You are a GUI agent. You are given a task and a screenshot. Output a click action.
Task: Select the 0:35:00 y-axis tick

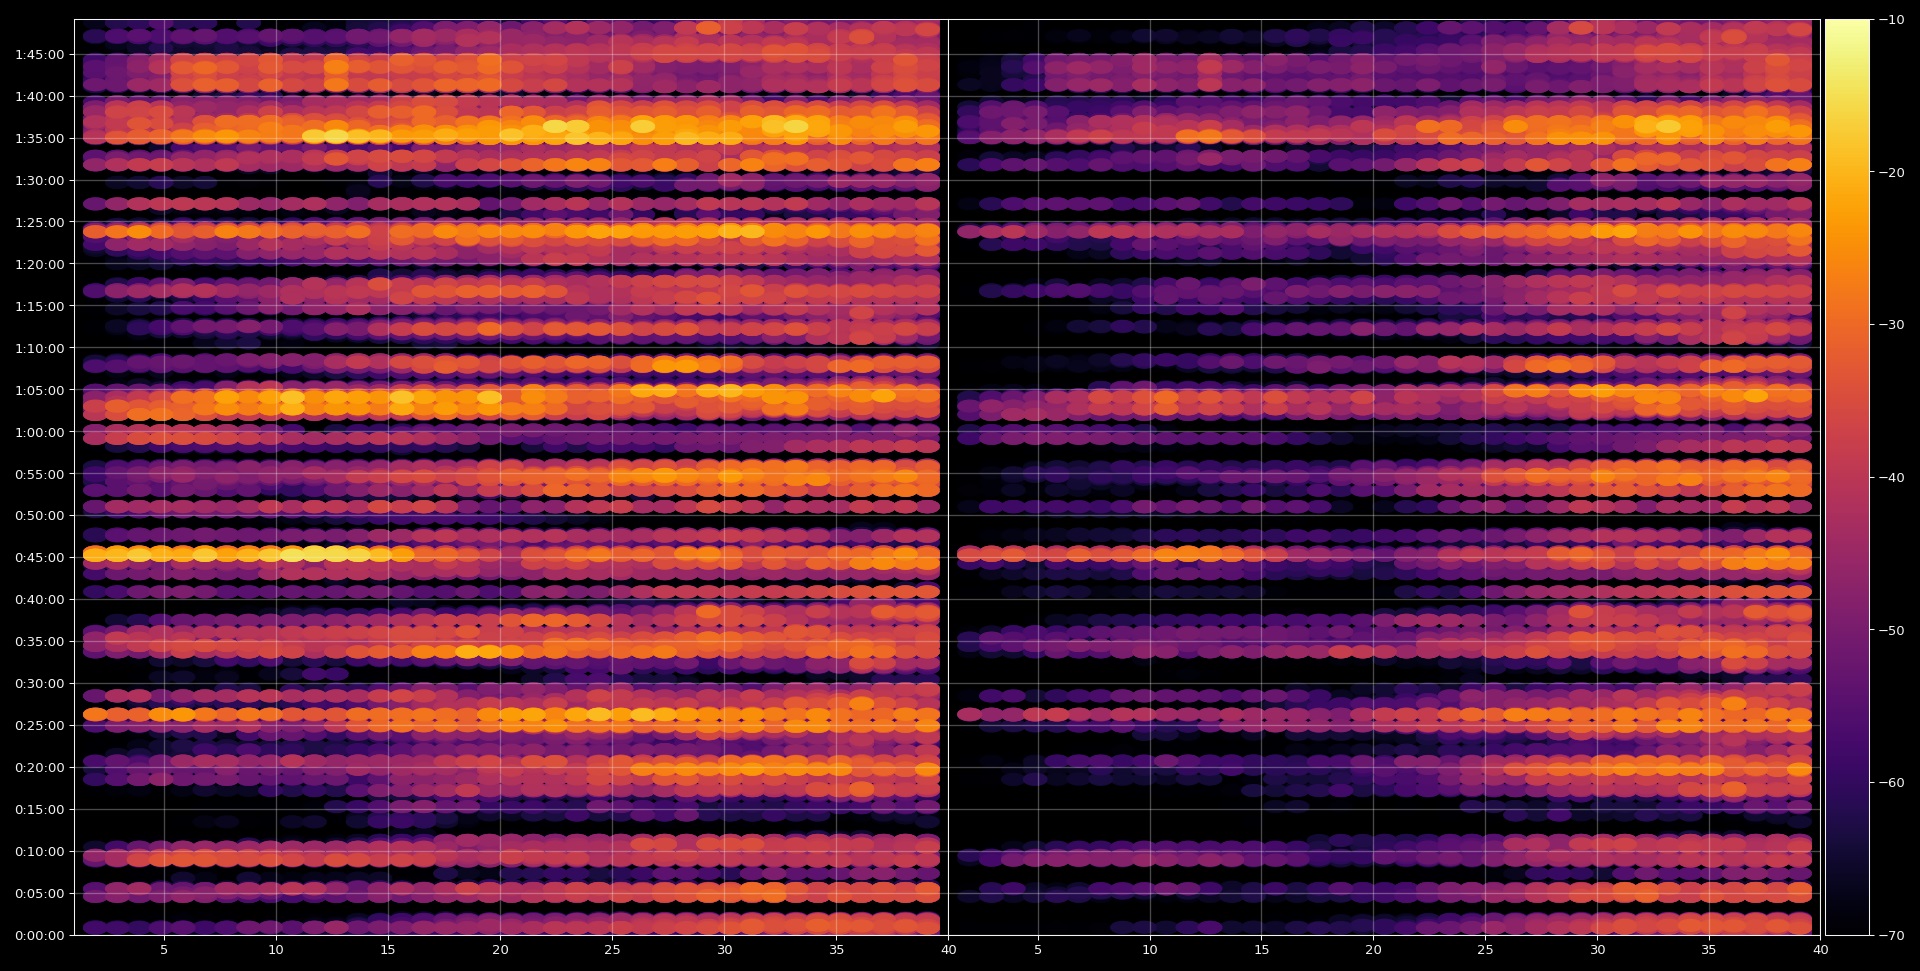point(39,642)
